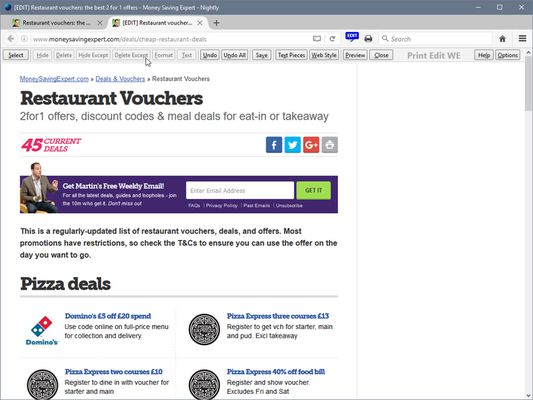The height and width of the screenshot is (400, 533).
Task: Open a new browser tab
Action: 217,23
